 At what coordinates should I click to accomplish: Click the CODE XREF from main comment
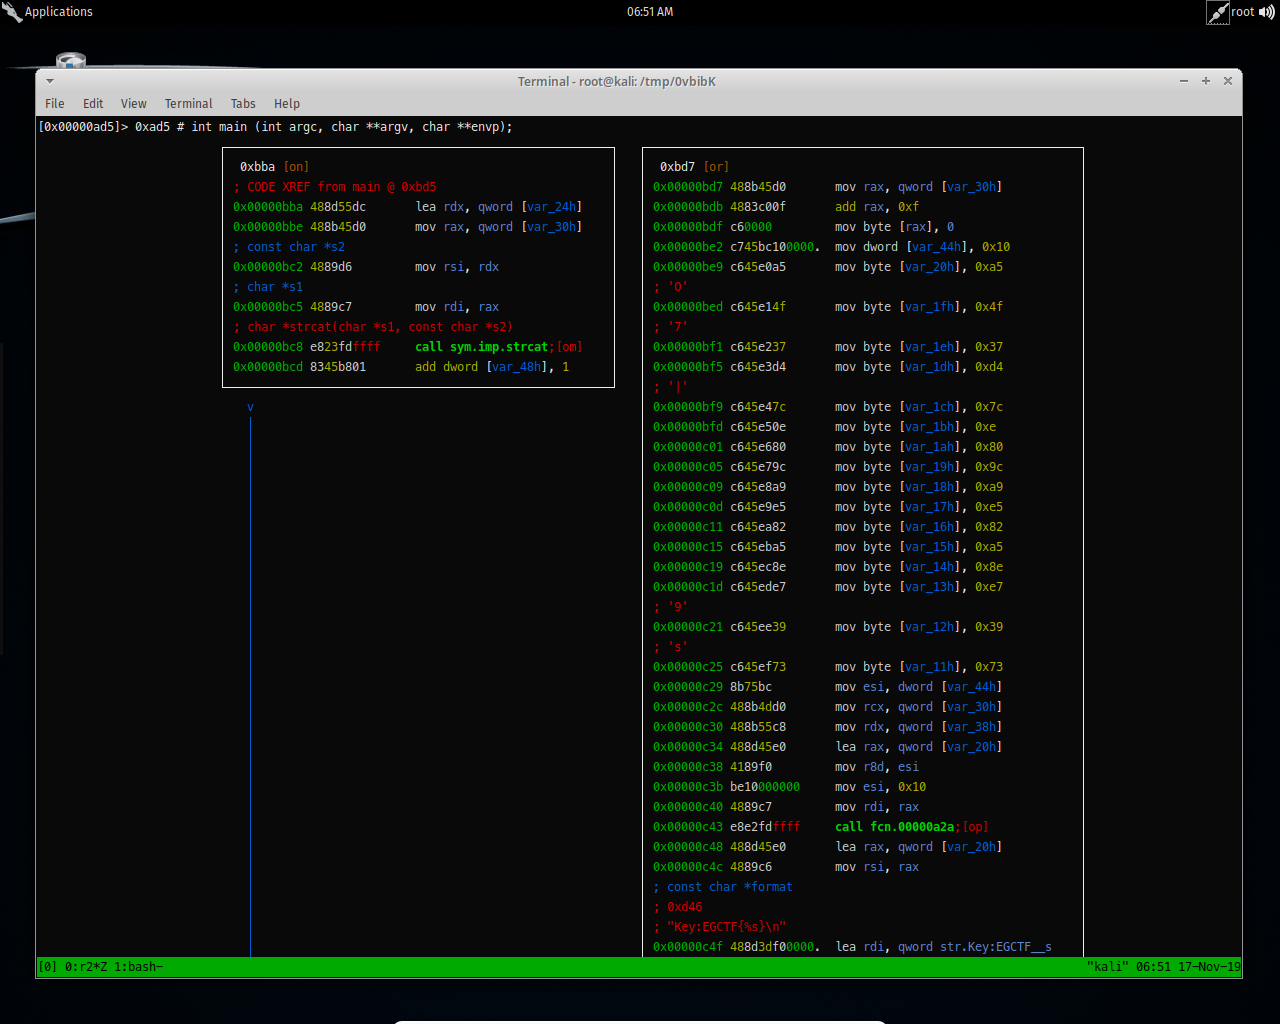tap(335, 187)
